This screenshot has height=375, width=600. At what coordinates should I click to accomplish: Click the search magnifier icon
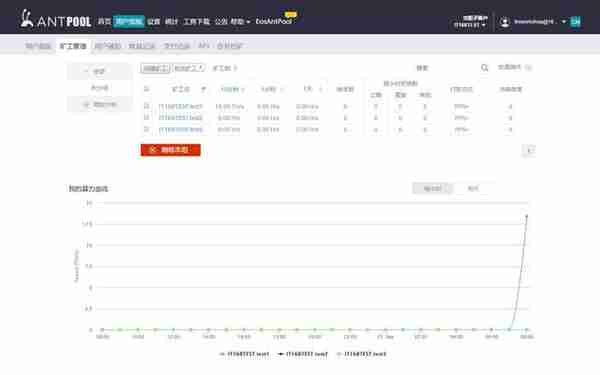(x=484, y=68)
